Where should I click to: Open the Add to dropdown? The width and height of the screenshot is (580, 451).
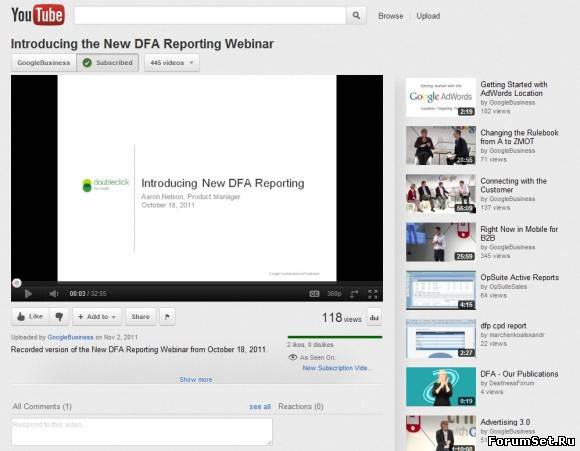tap(97, 317)
